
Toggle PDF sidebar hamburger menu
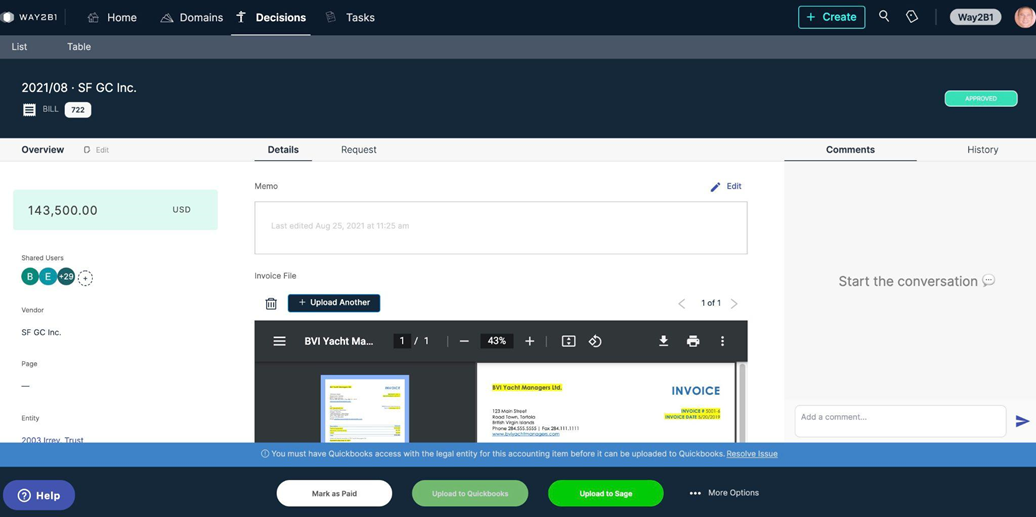tap(280, 341)
